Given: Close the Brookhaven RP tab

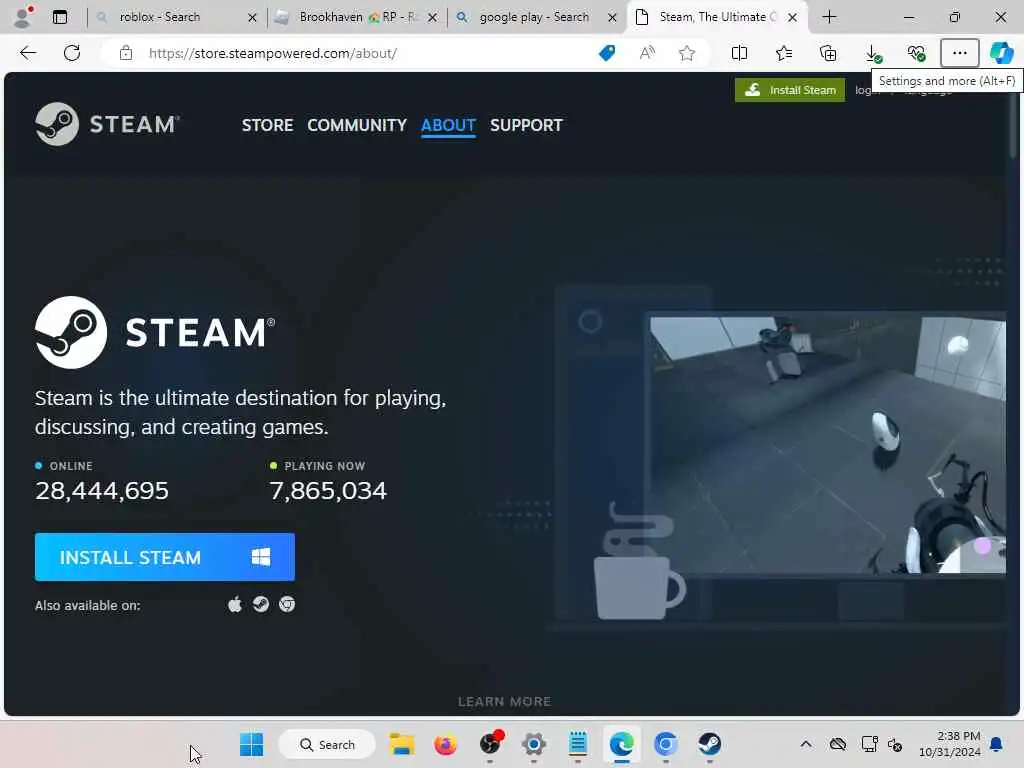Looking at the screenshot, I should coord(432,18).
